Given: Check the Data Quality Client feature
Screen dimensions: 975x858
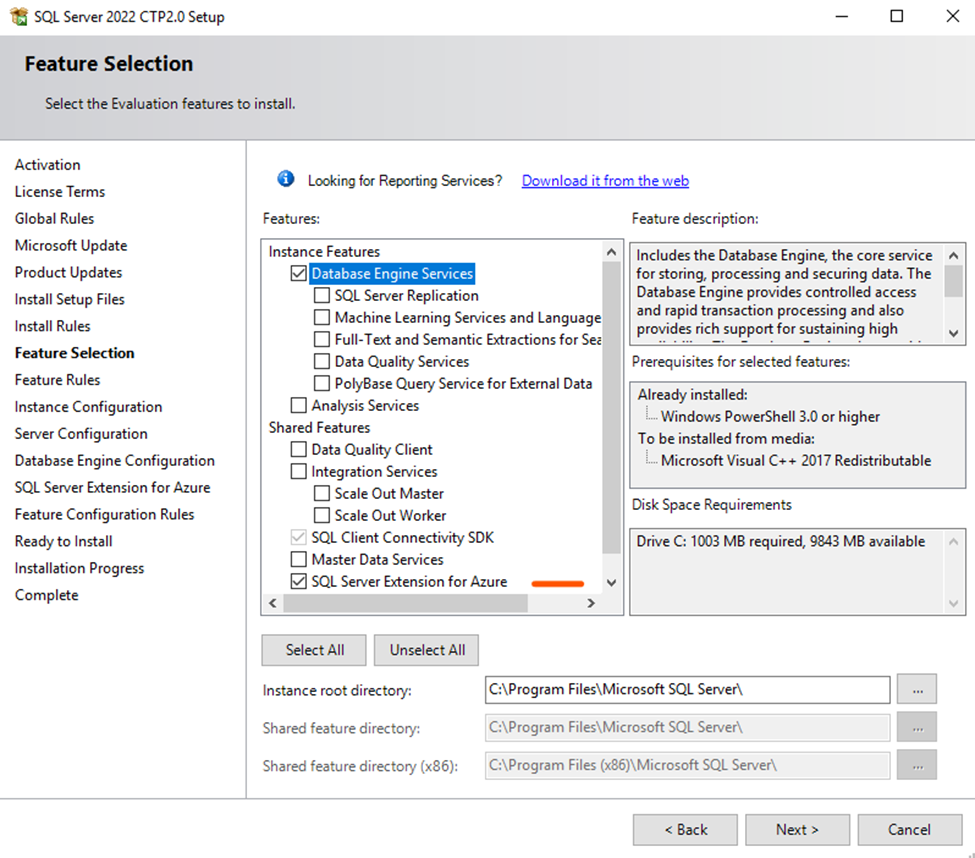Looking at the screenshot, I should pyautogui.click(x=298, y=450).
